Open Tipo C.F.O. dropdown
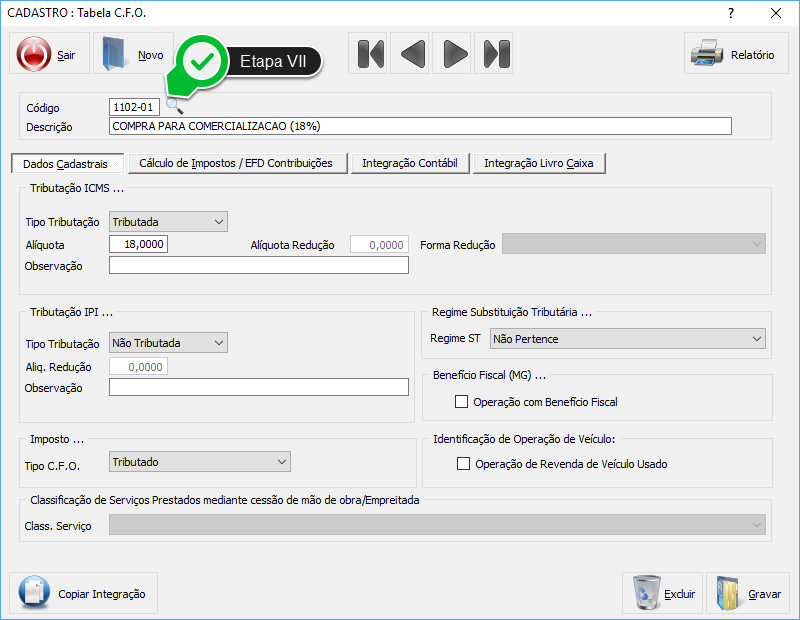This screenshot has width=800, height=620. [x=199, y=461]
